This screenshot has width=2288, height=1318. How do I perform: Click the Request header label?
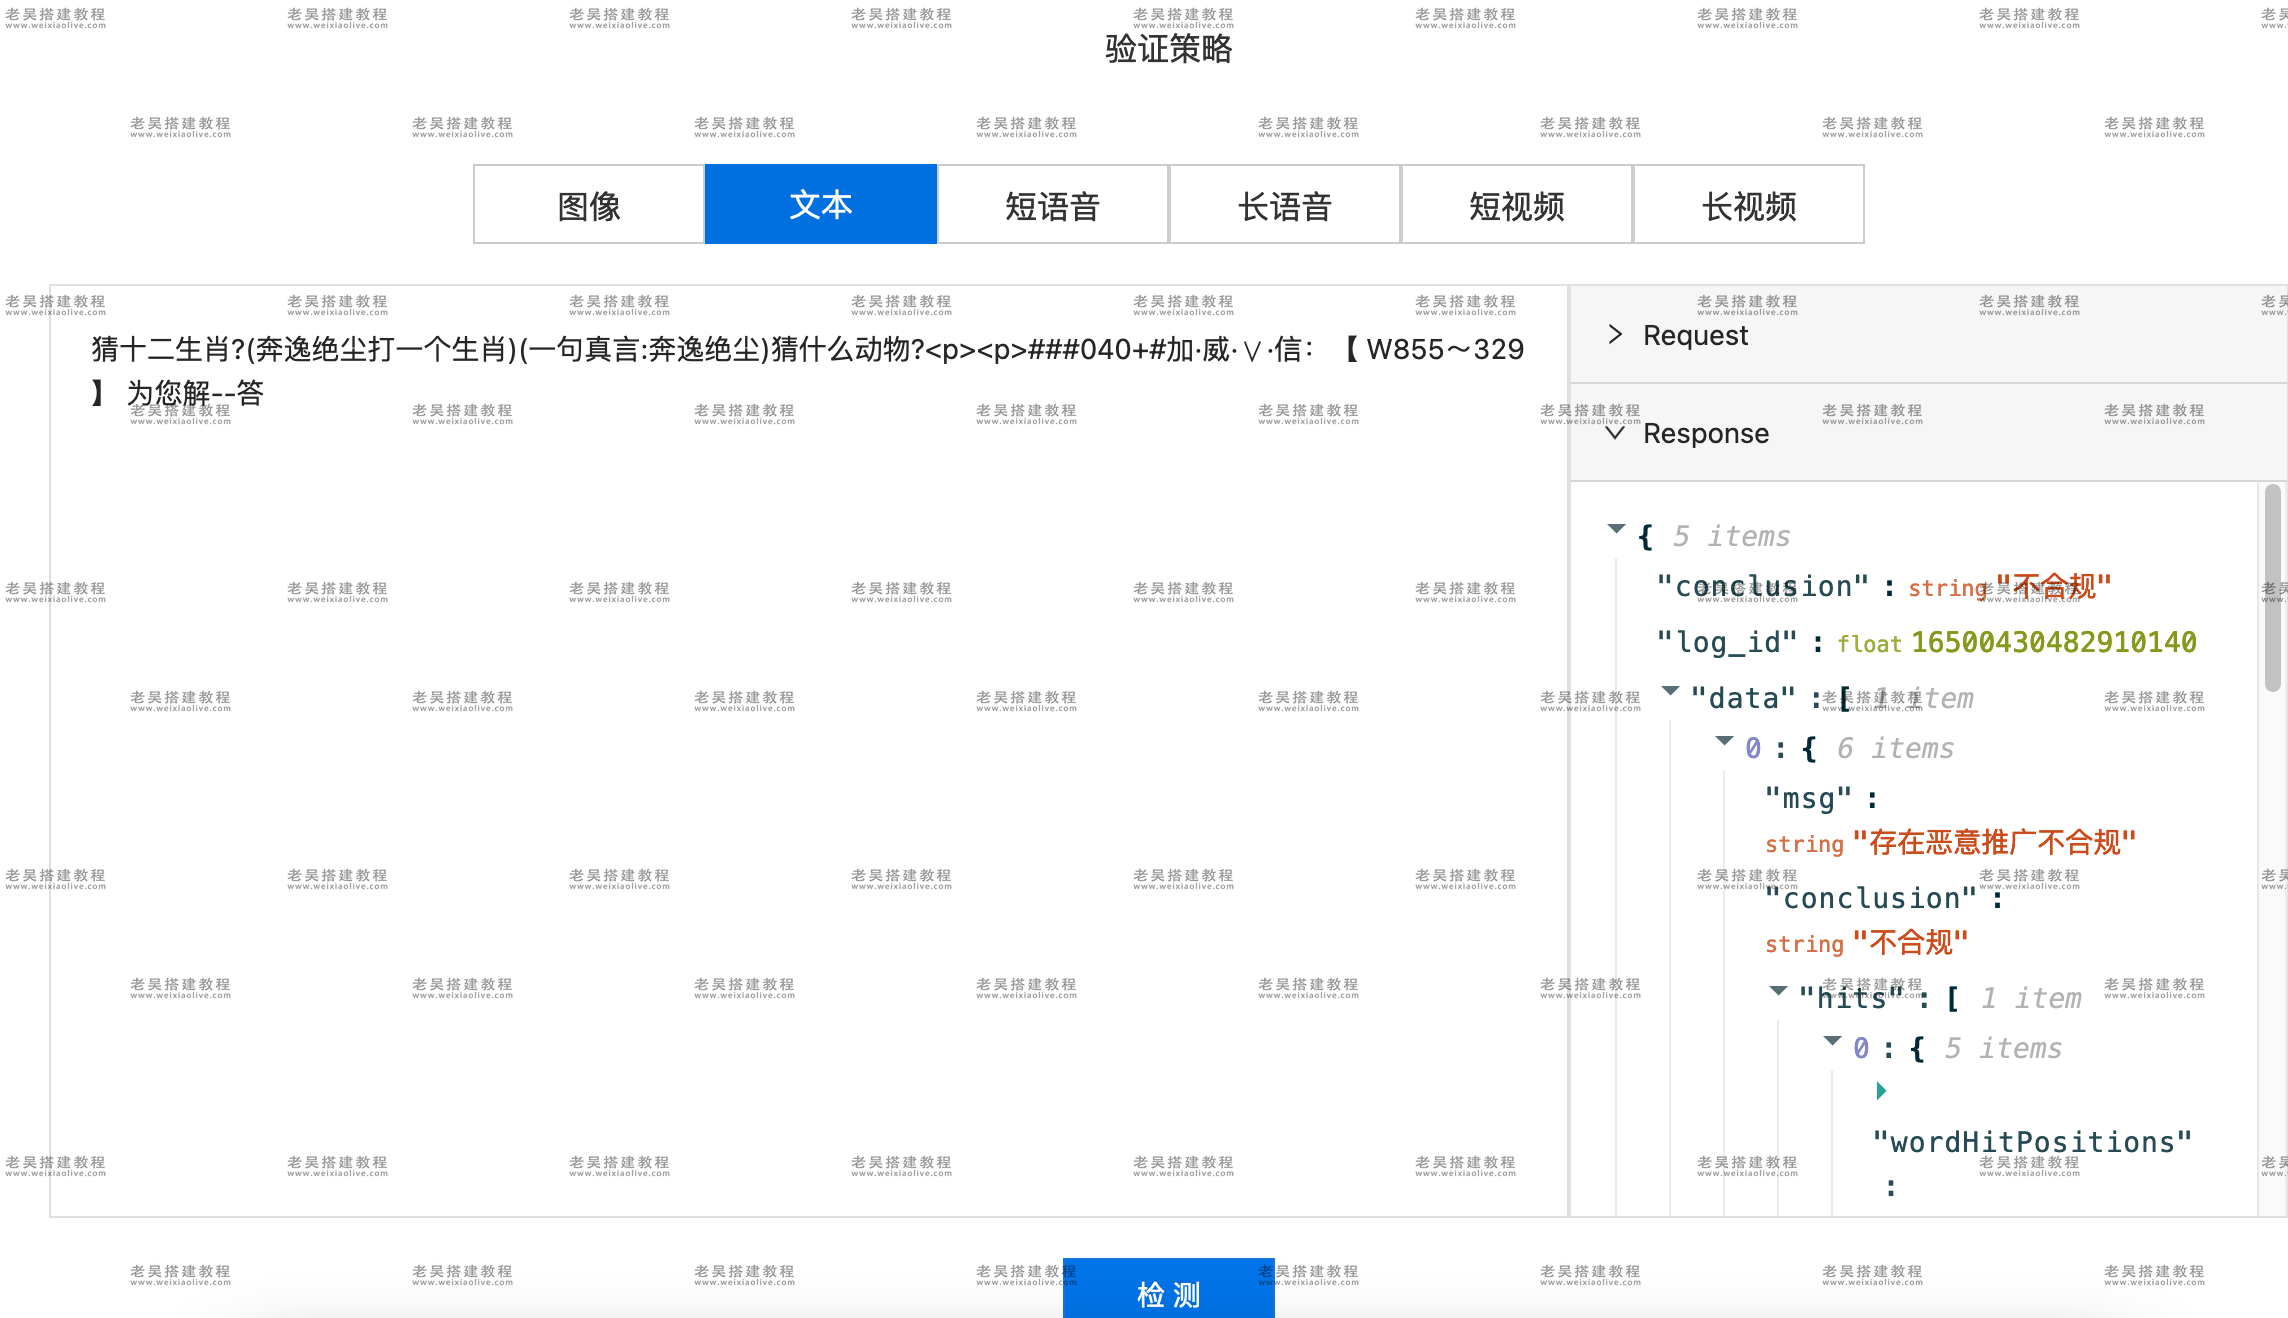pyautogui.click(x=1695, y=335)
